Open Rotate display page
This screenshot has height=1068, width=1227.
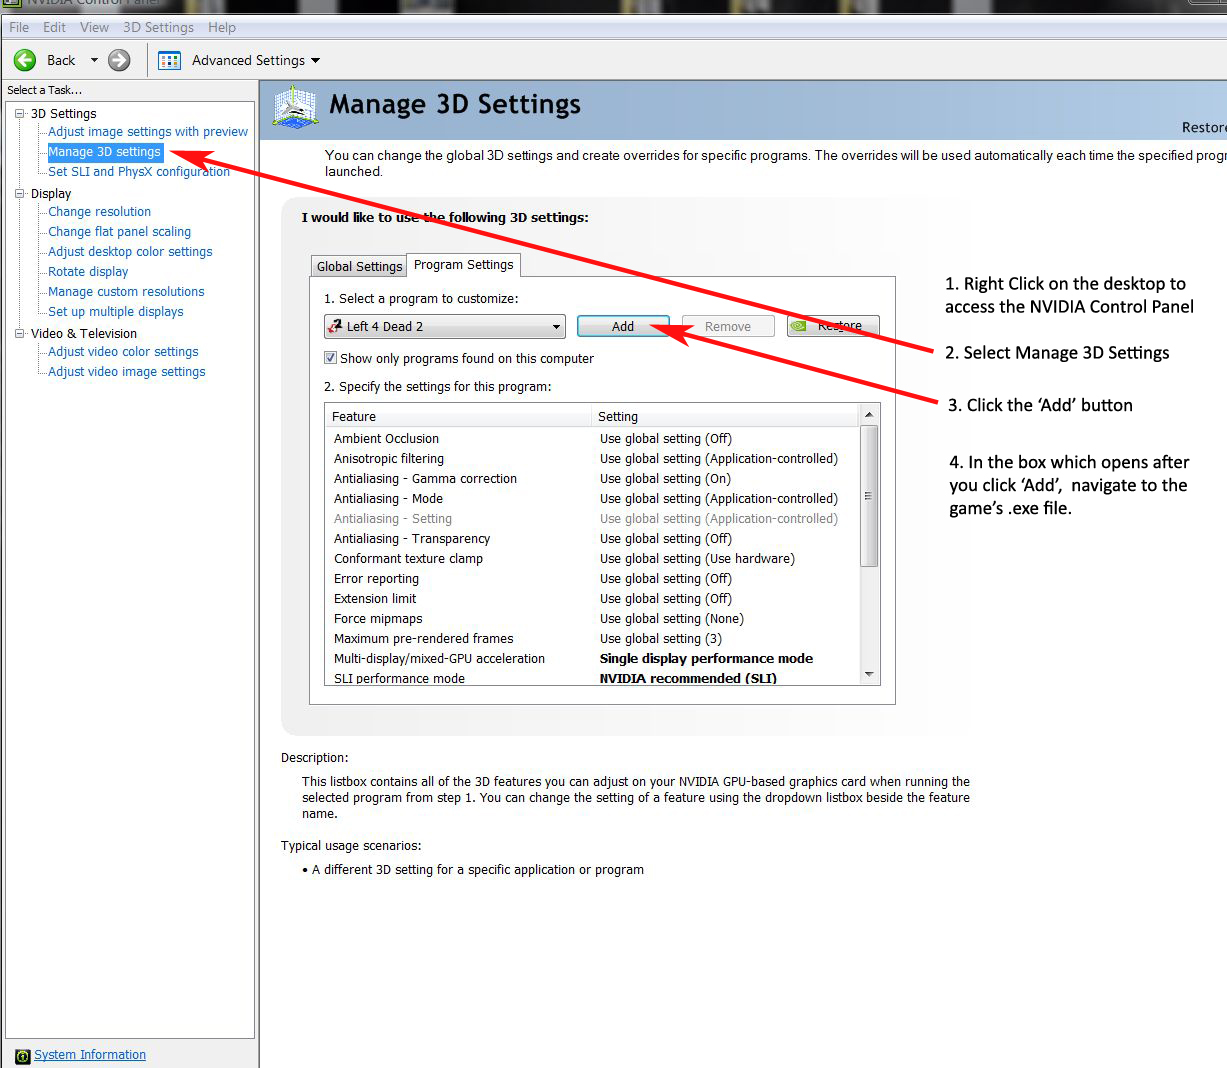(88, 271)
